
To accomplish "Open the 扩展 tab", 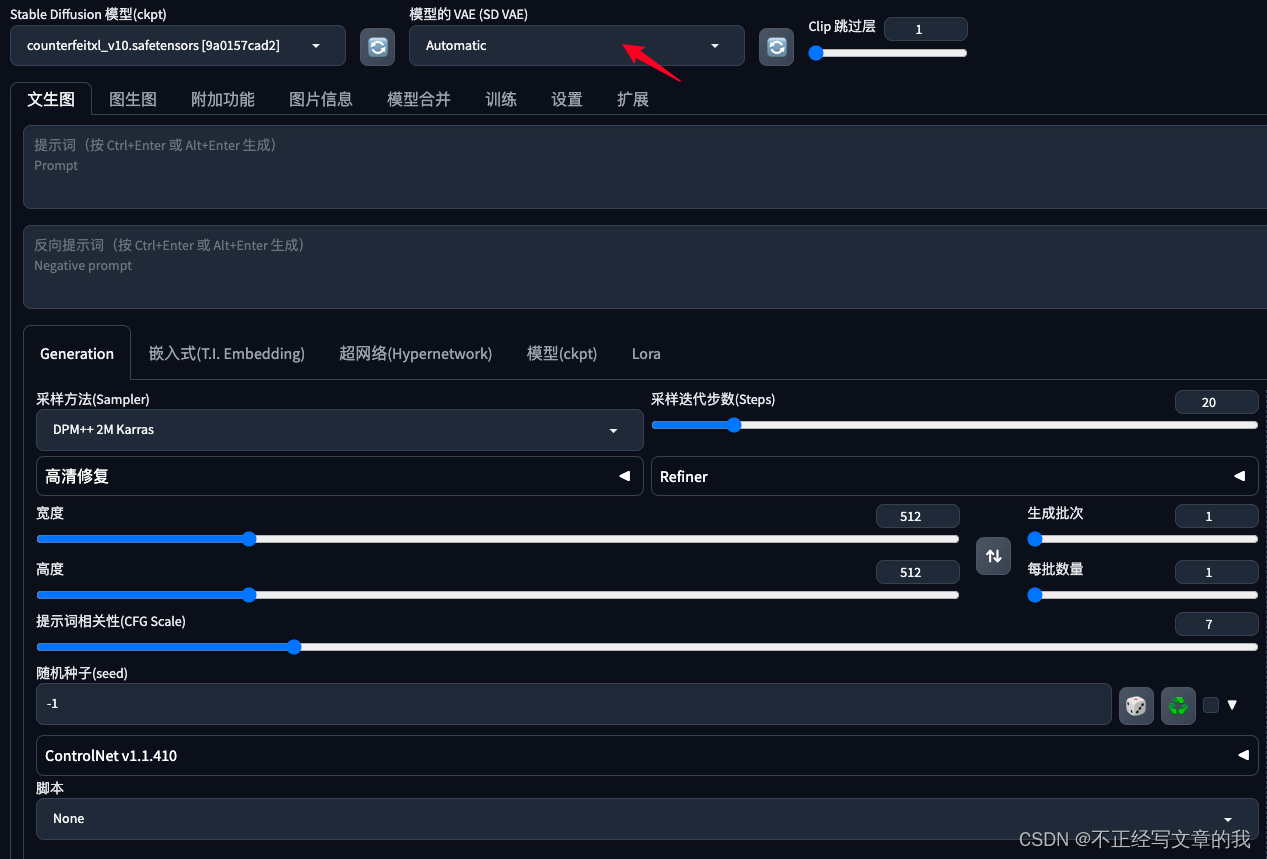I will pos(633,99).
